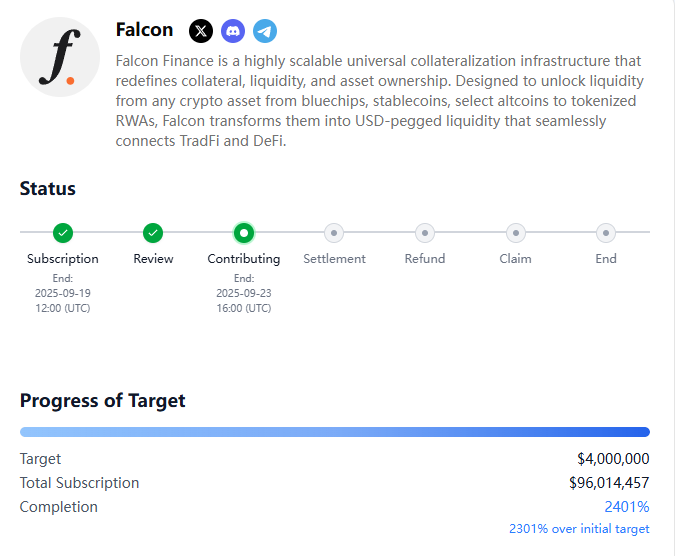The width and height of the screenshot is (675, 556).
Task: Open Falcon's X (Twitter) profile icon
Action: pyautogui.click(x=201, y=31)
